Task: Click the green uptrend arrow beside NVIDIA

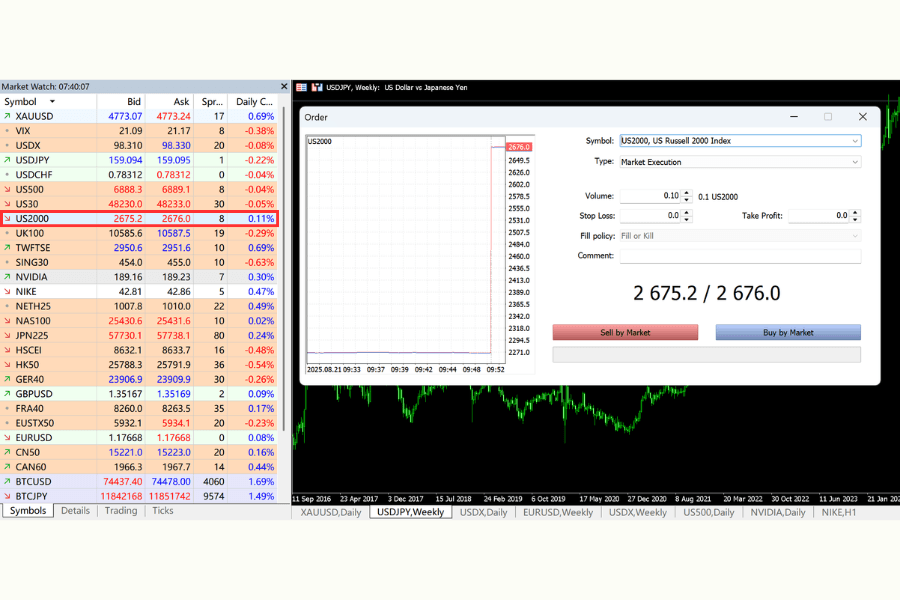Action: point(6,277)
